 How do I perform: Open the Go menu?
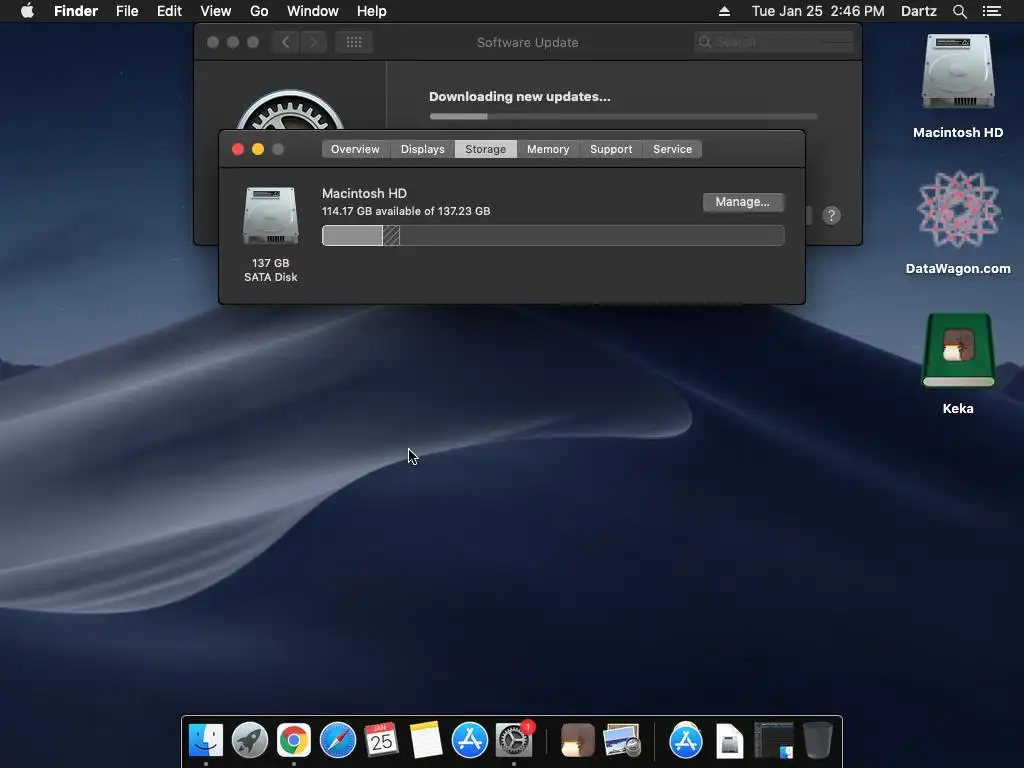pyautogui.click(x=259, y=11)
